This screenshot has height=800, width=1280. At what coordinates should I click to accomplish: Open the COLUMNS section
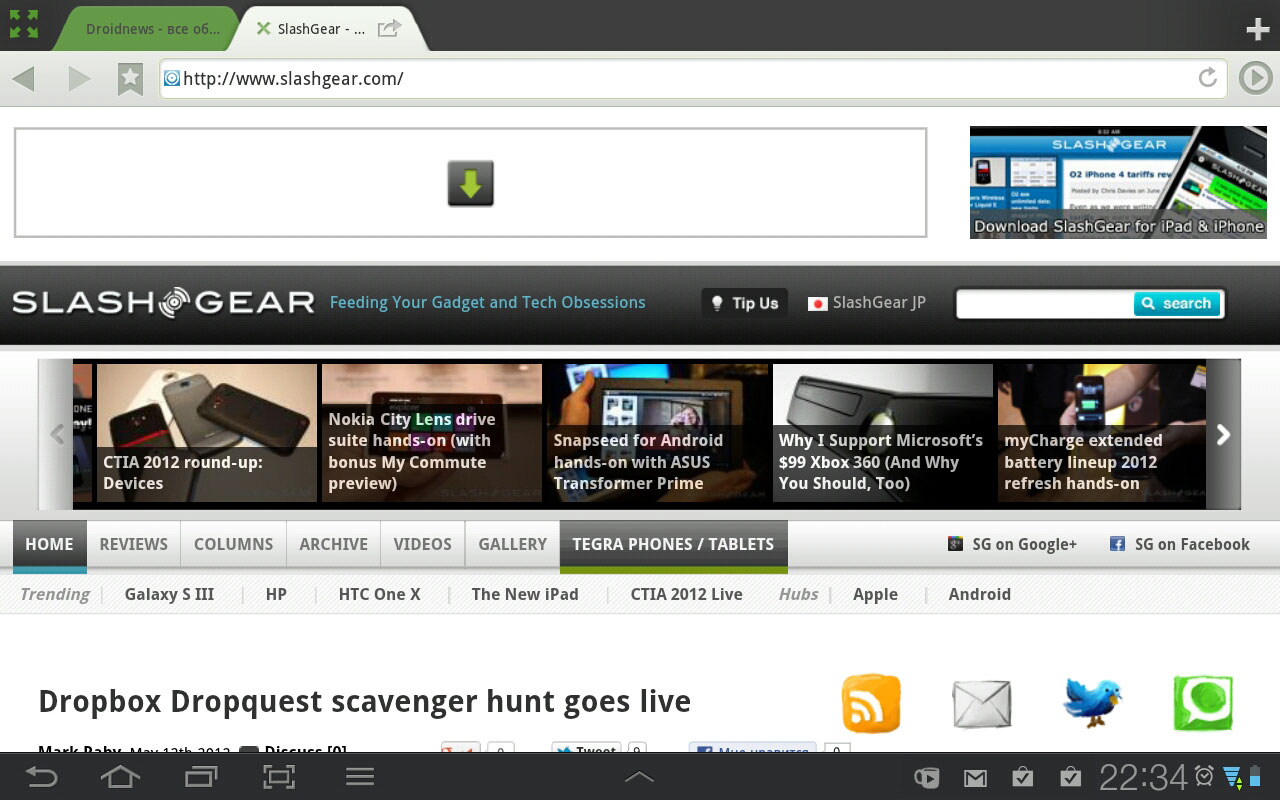tap(233, 545)
